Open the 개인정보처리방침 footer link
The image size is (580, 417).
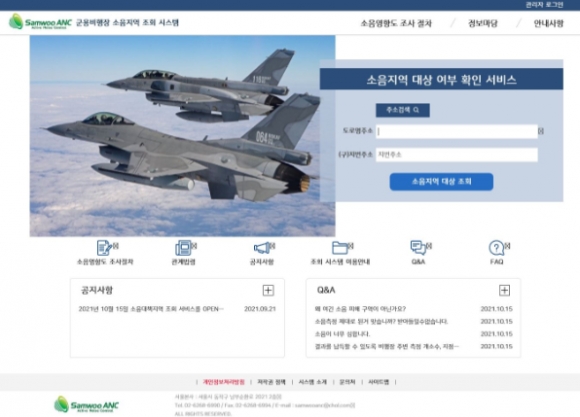pyautogui.click(x=224, y=382)
